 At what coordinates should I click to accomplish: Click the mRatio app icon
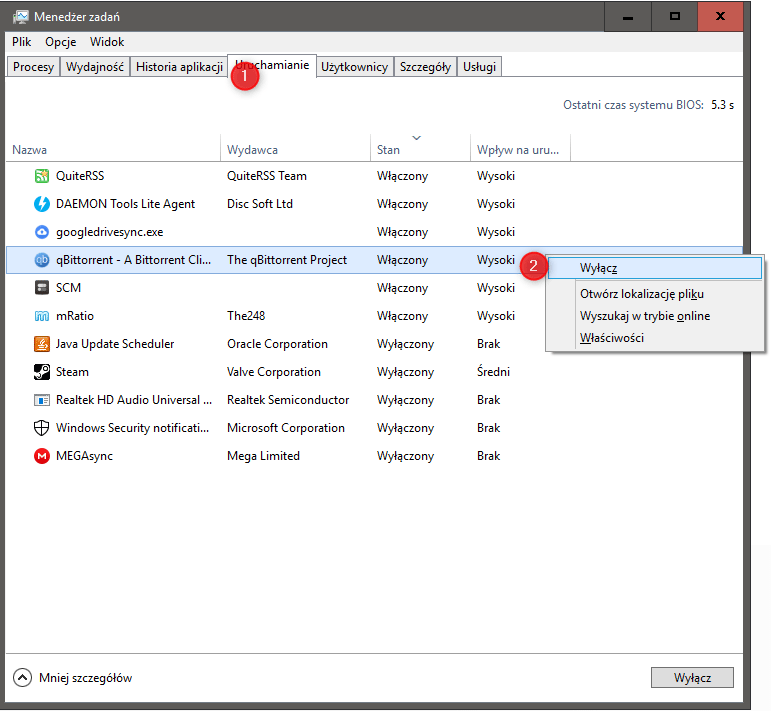point(42,316)
